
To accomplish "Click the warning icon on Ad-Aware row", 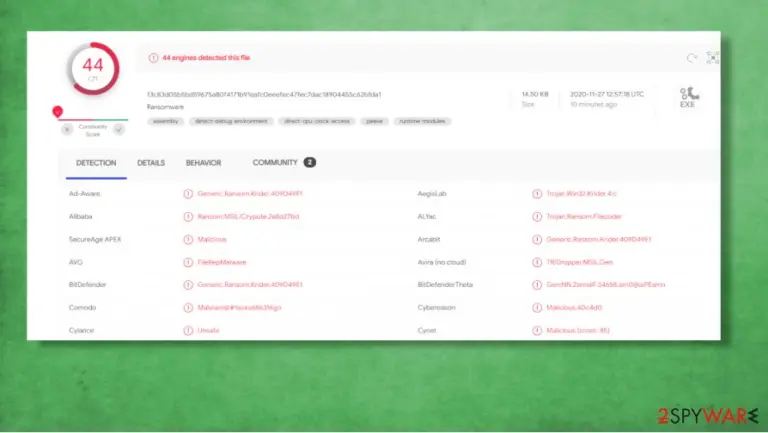I will tap(188, 194).
